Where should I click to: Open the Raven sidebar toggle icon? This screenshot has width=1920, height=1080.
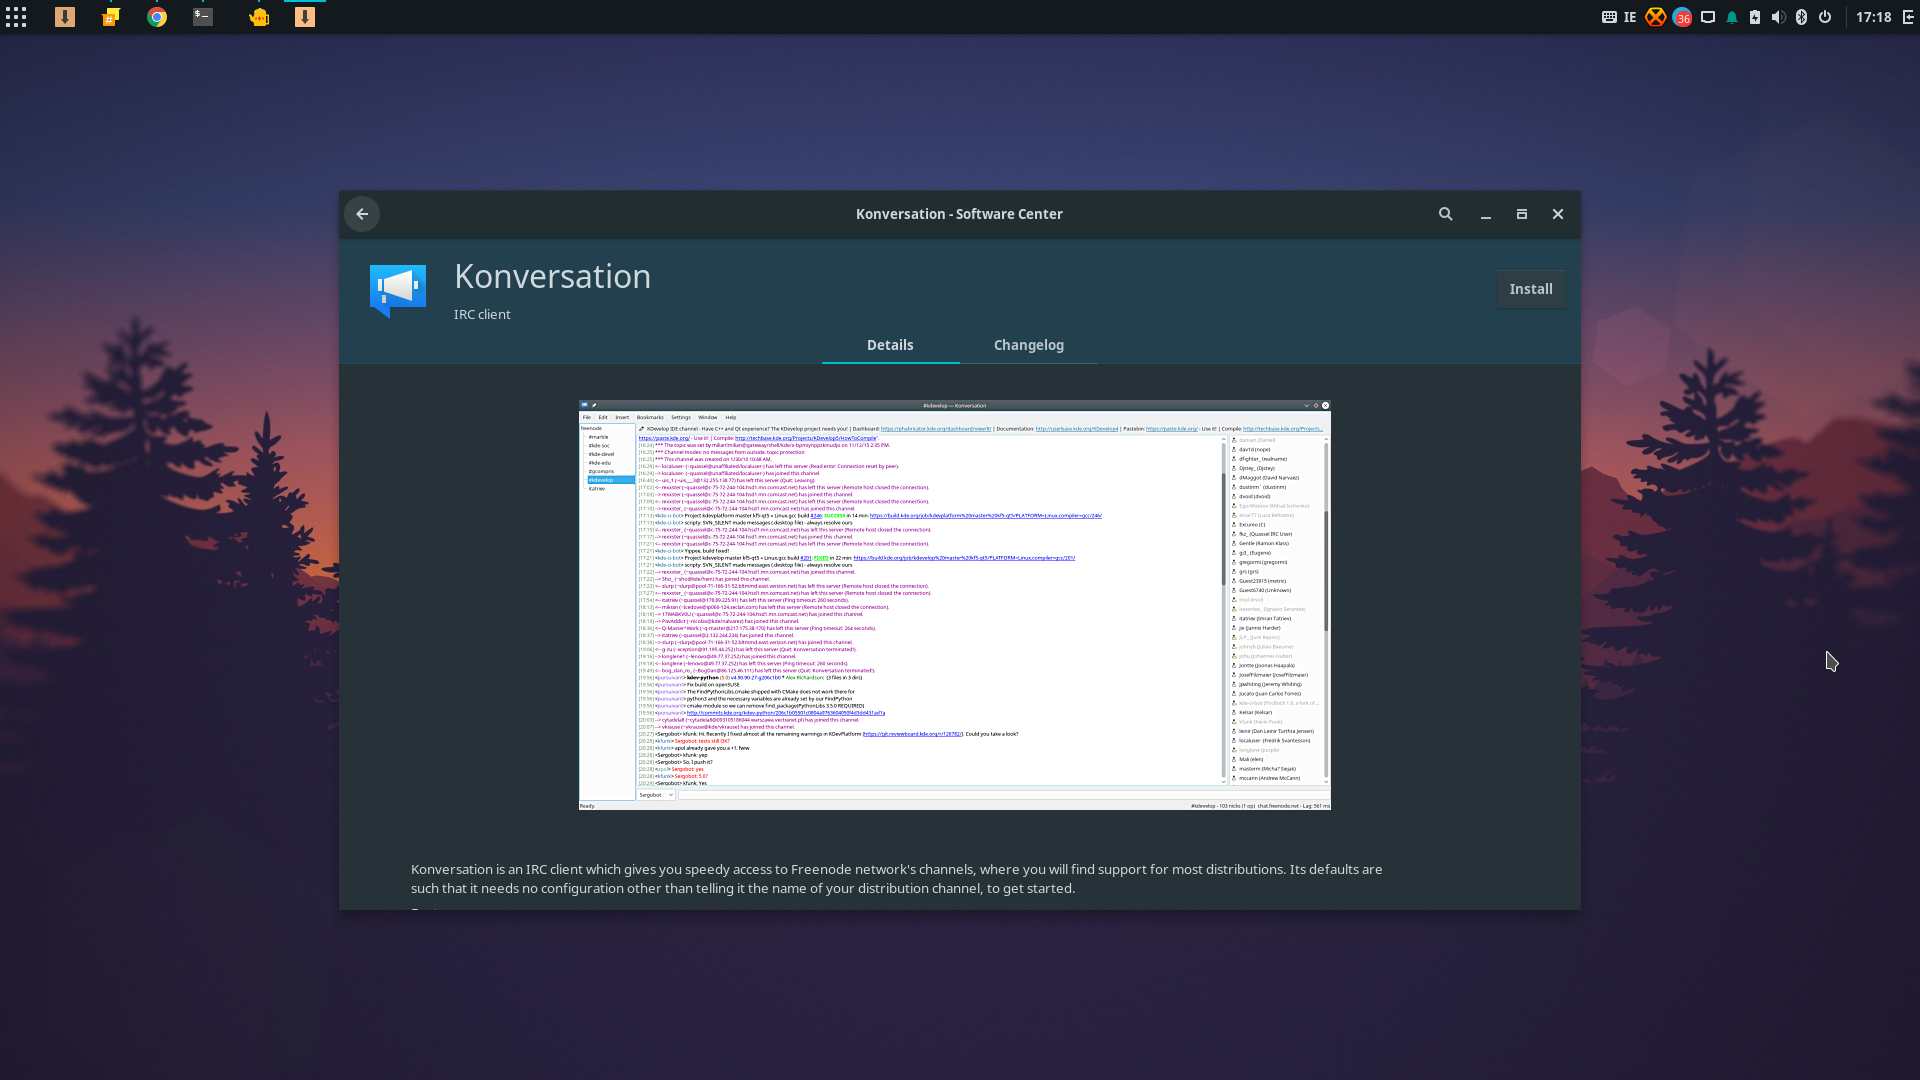(x=1908, y=17)
